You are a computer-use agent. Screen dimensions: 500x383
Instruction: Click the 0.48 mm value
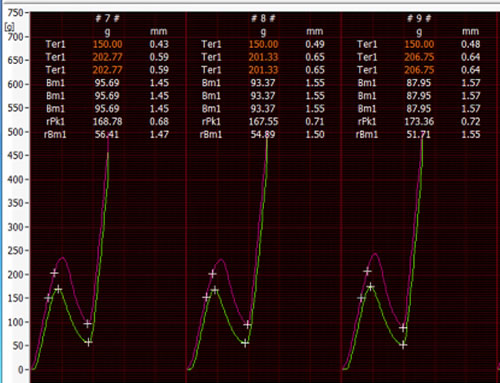tap(470, 44)
